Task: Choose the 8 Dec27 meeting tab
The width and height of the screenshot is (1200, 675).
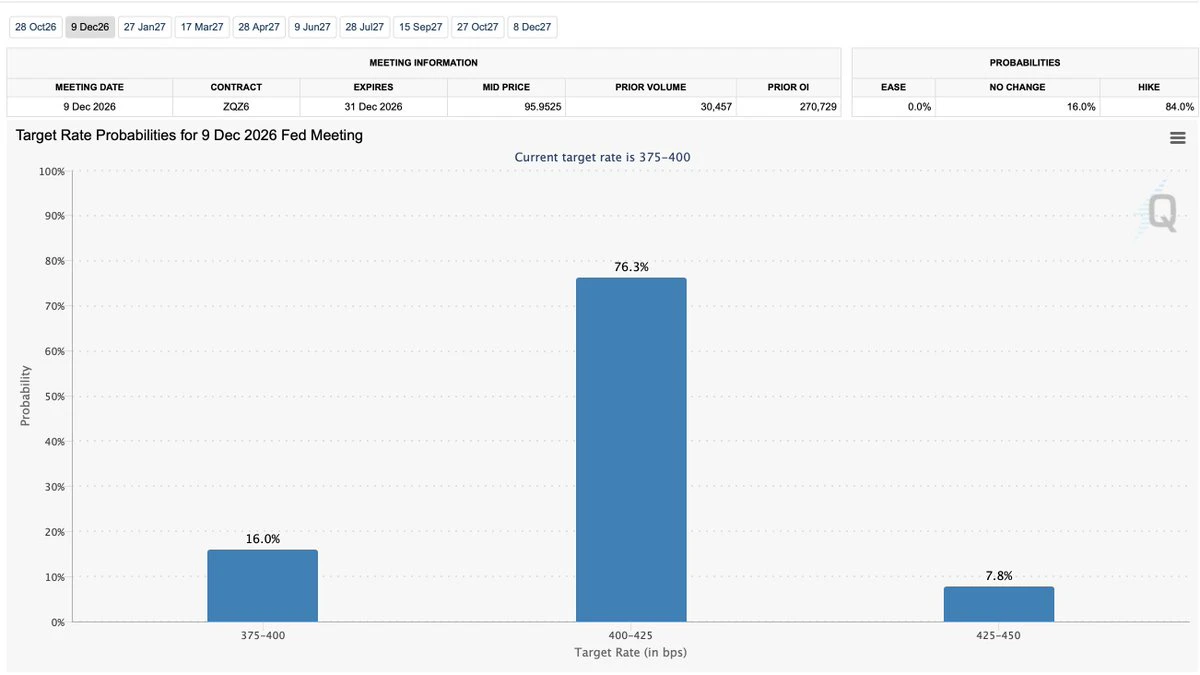Action: (x=532, y=27)
